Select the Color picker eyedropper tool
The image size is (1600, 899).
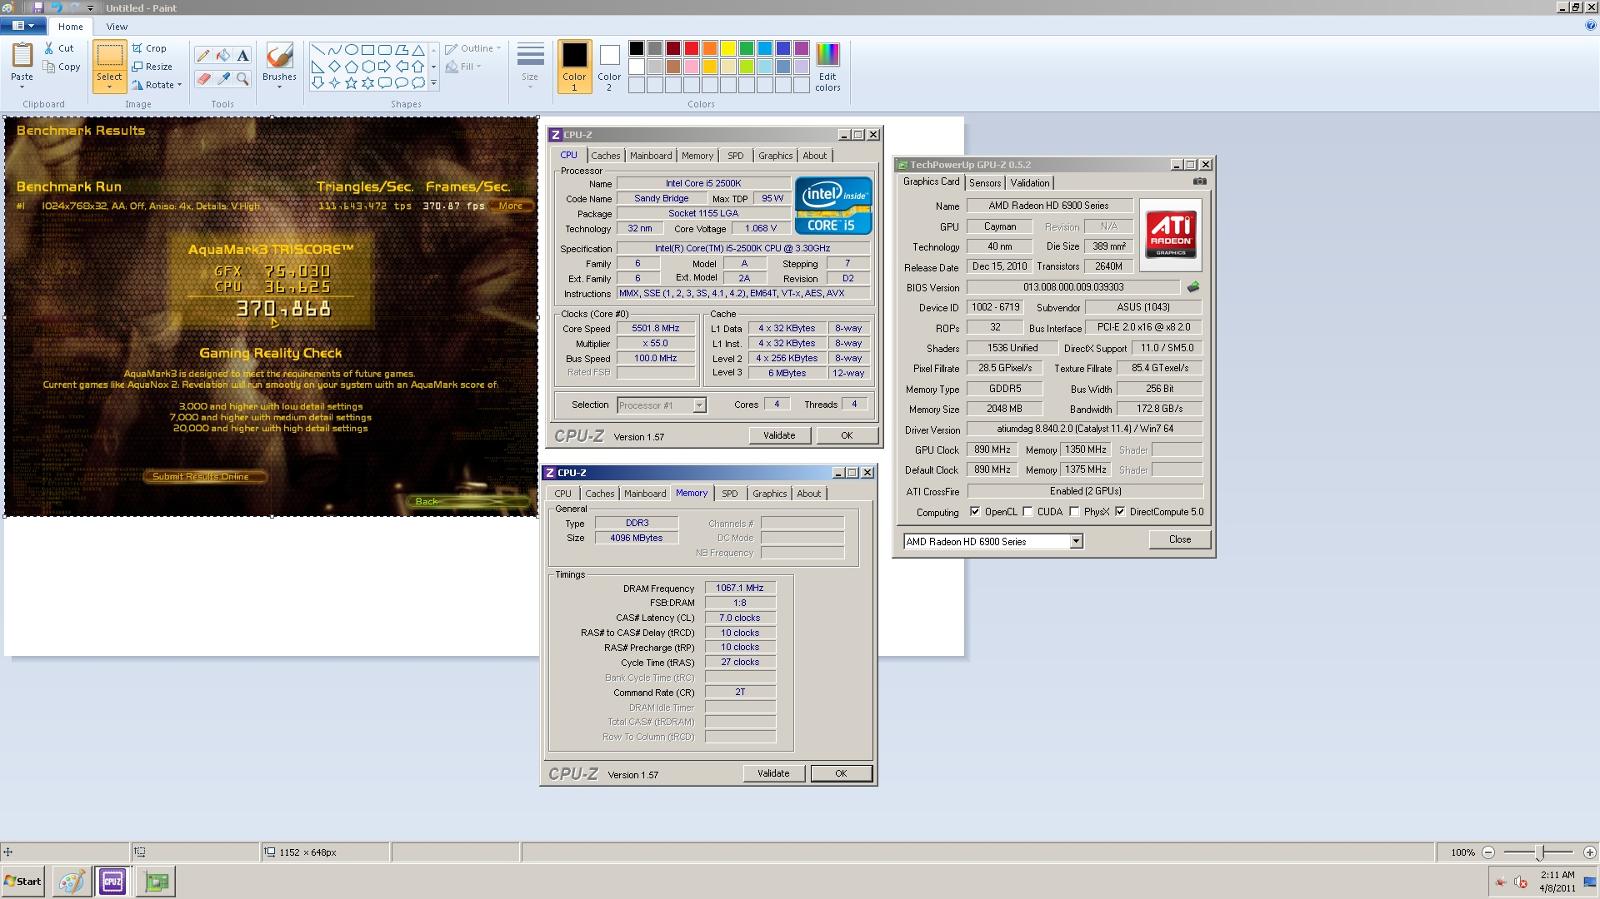(x=223, y=78)
